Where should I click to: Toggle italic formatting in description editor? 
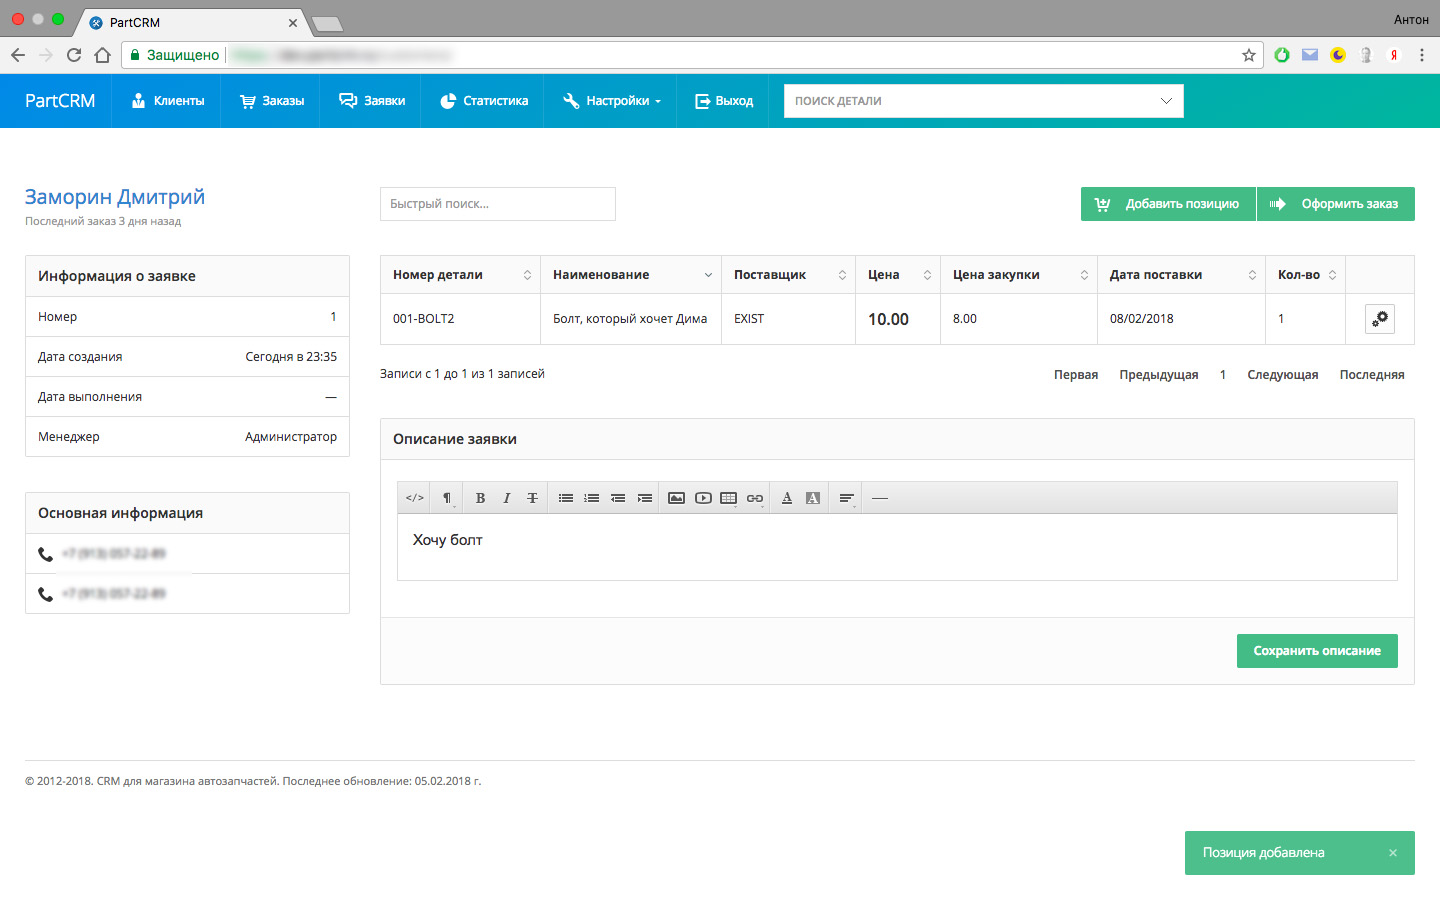506,498
